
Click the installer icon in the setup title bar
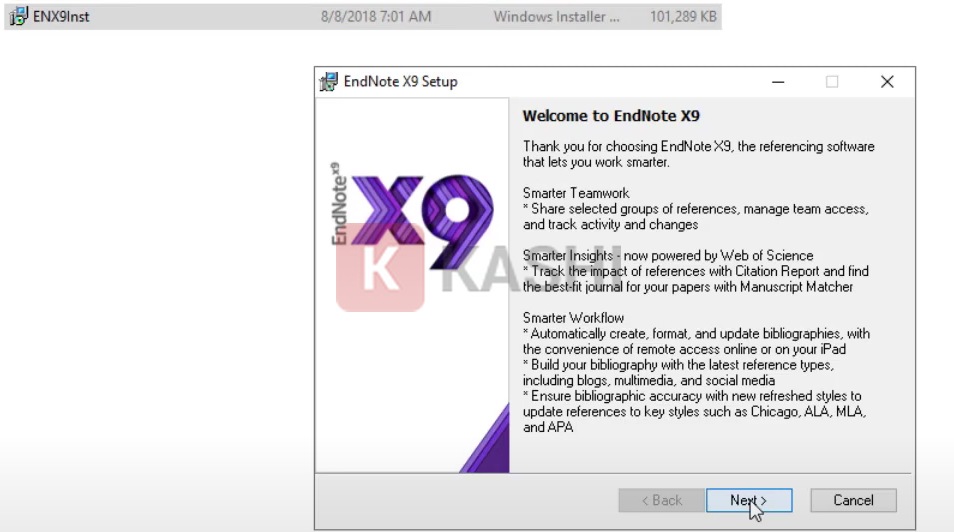(329, 82)
